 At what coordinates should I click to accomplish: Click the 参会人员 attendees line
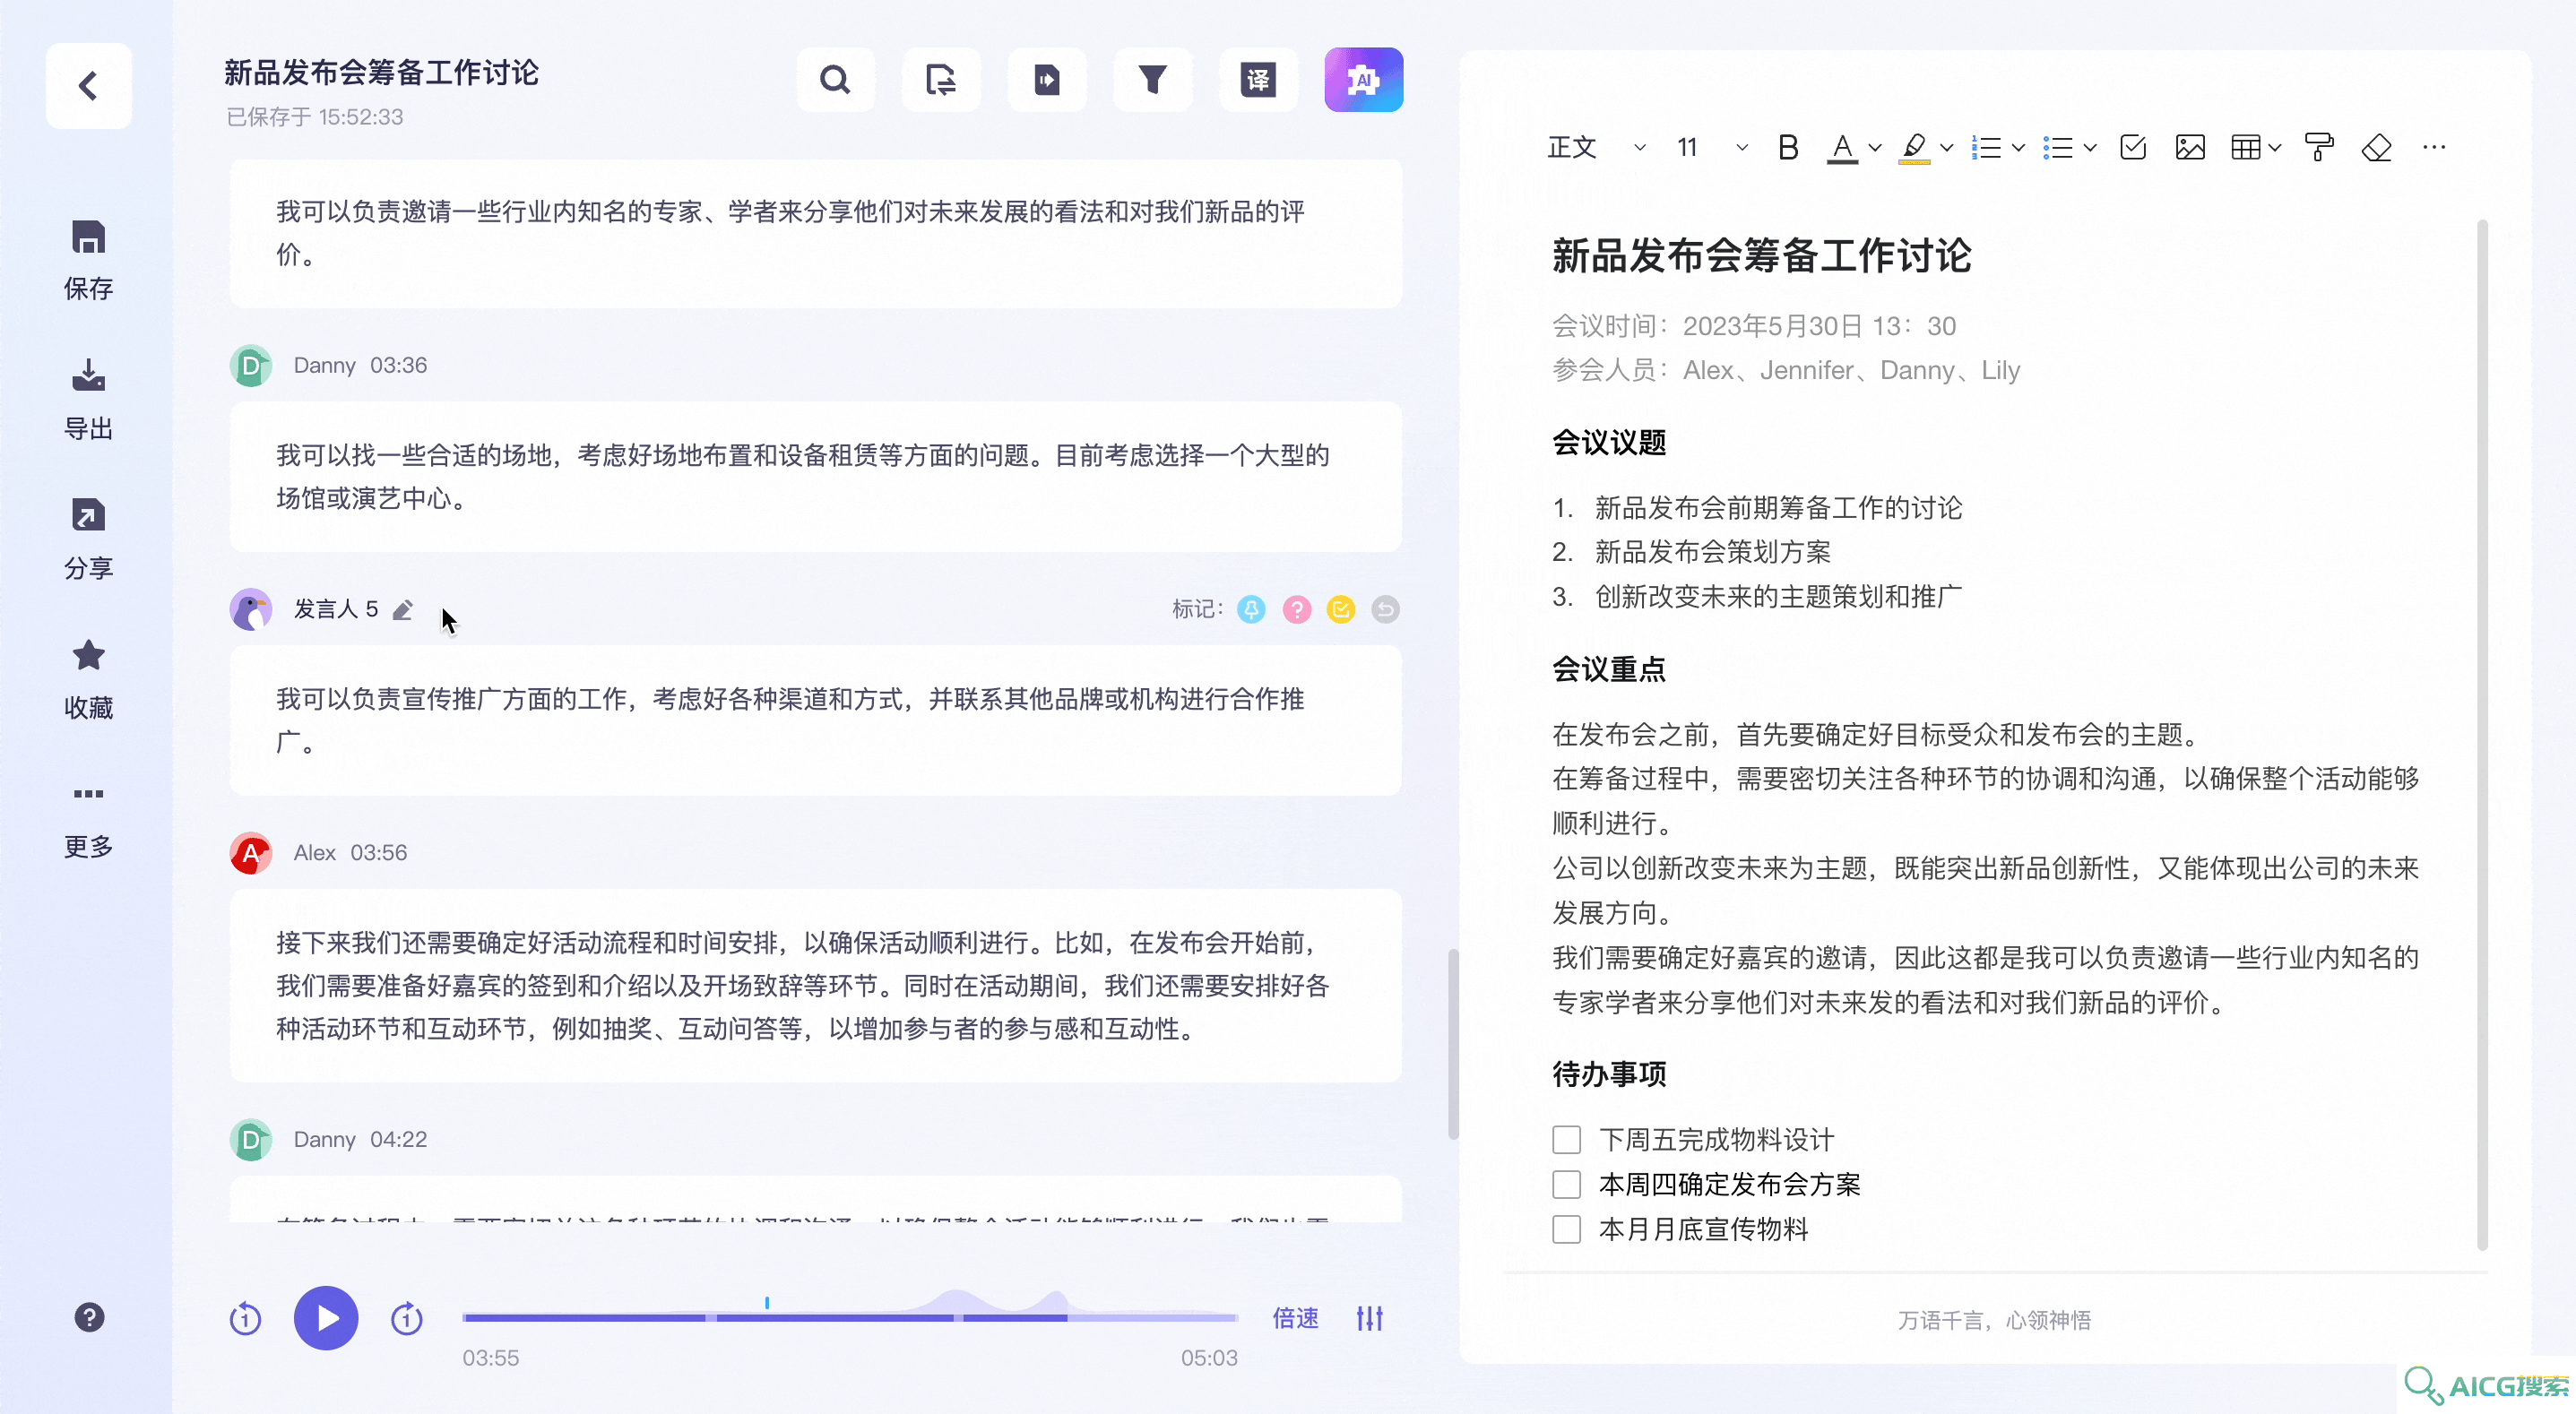(x=1786, y=371)
